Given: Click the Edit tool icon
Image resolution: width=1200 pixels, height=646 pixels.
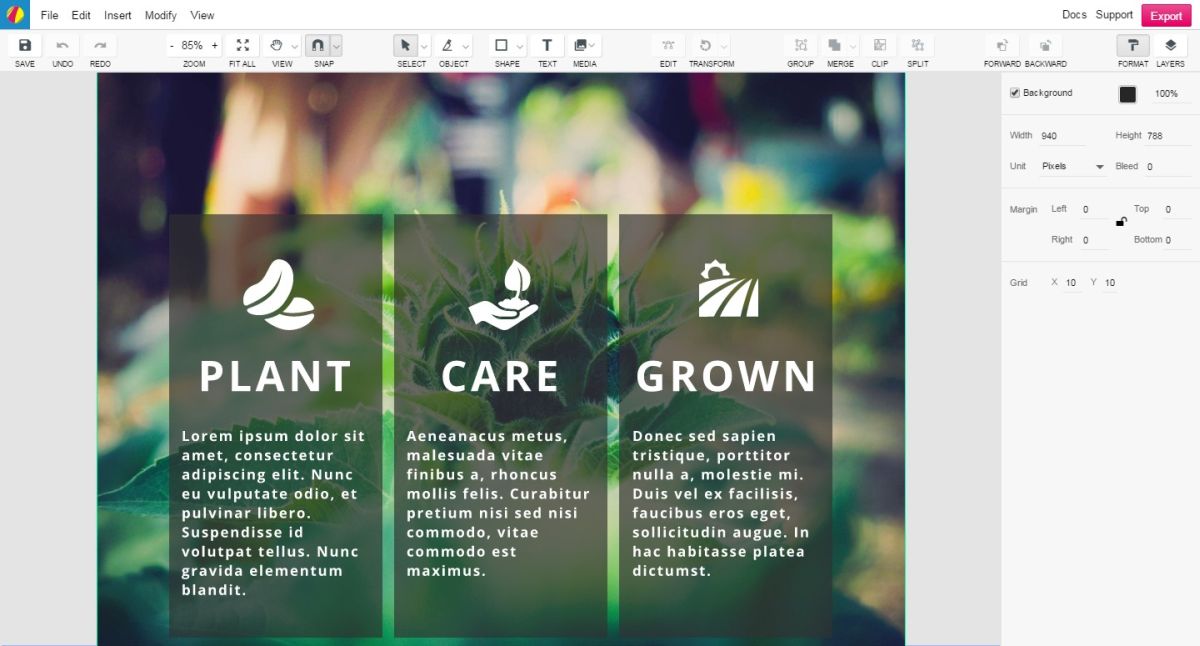Looking at the screenshot, I should coord(668,45).
